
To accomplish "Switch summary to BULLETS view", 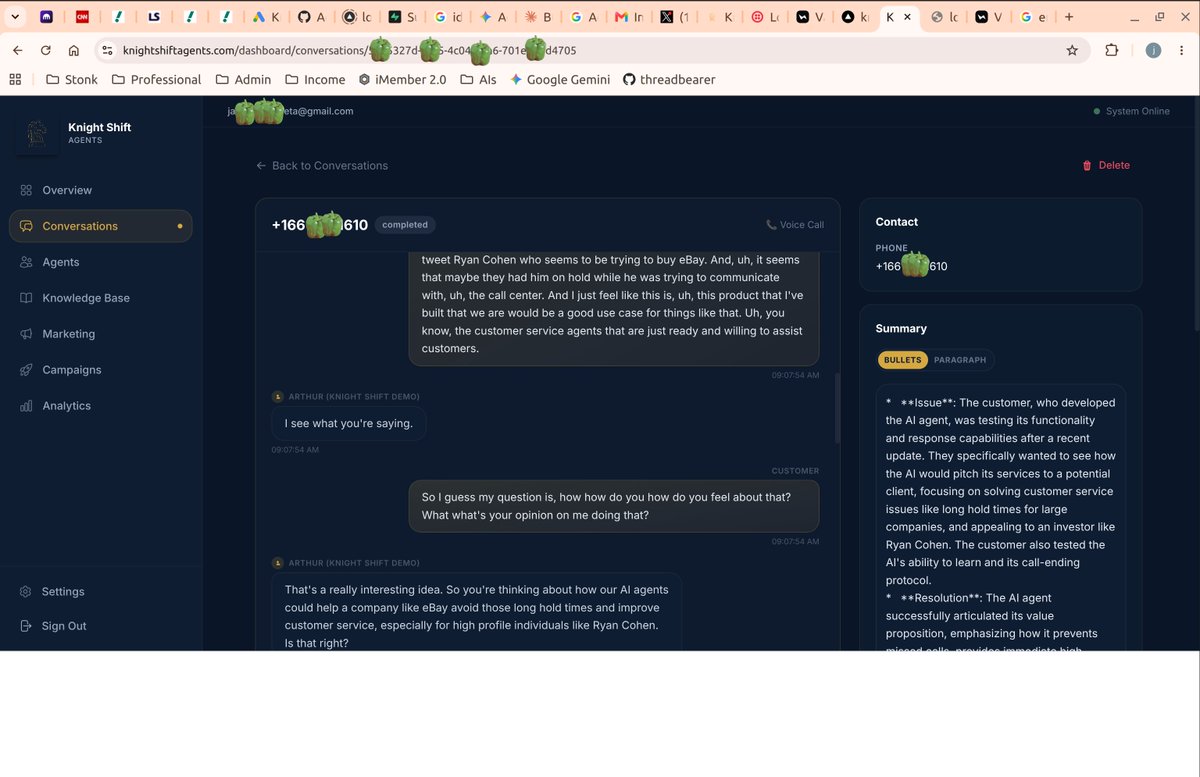I will click(x=904, y=360).
